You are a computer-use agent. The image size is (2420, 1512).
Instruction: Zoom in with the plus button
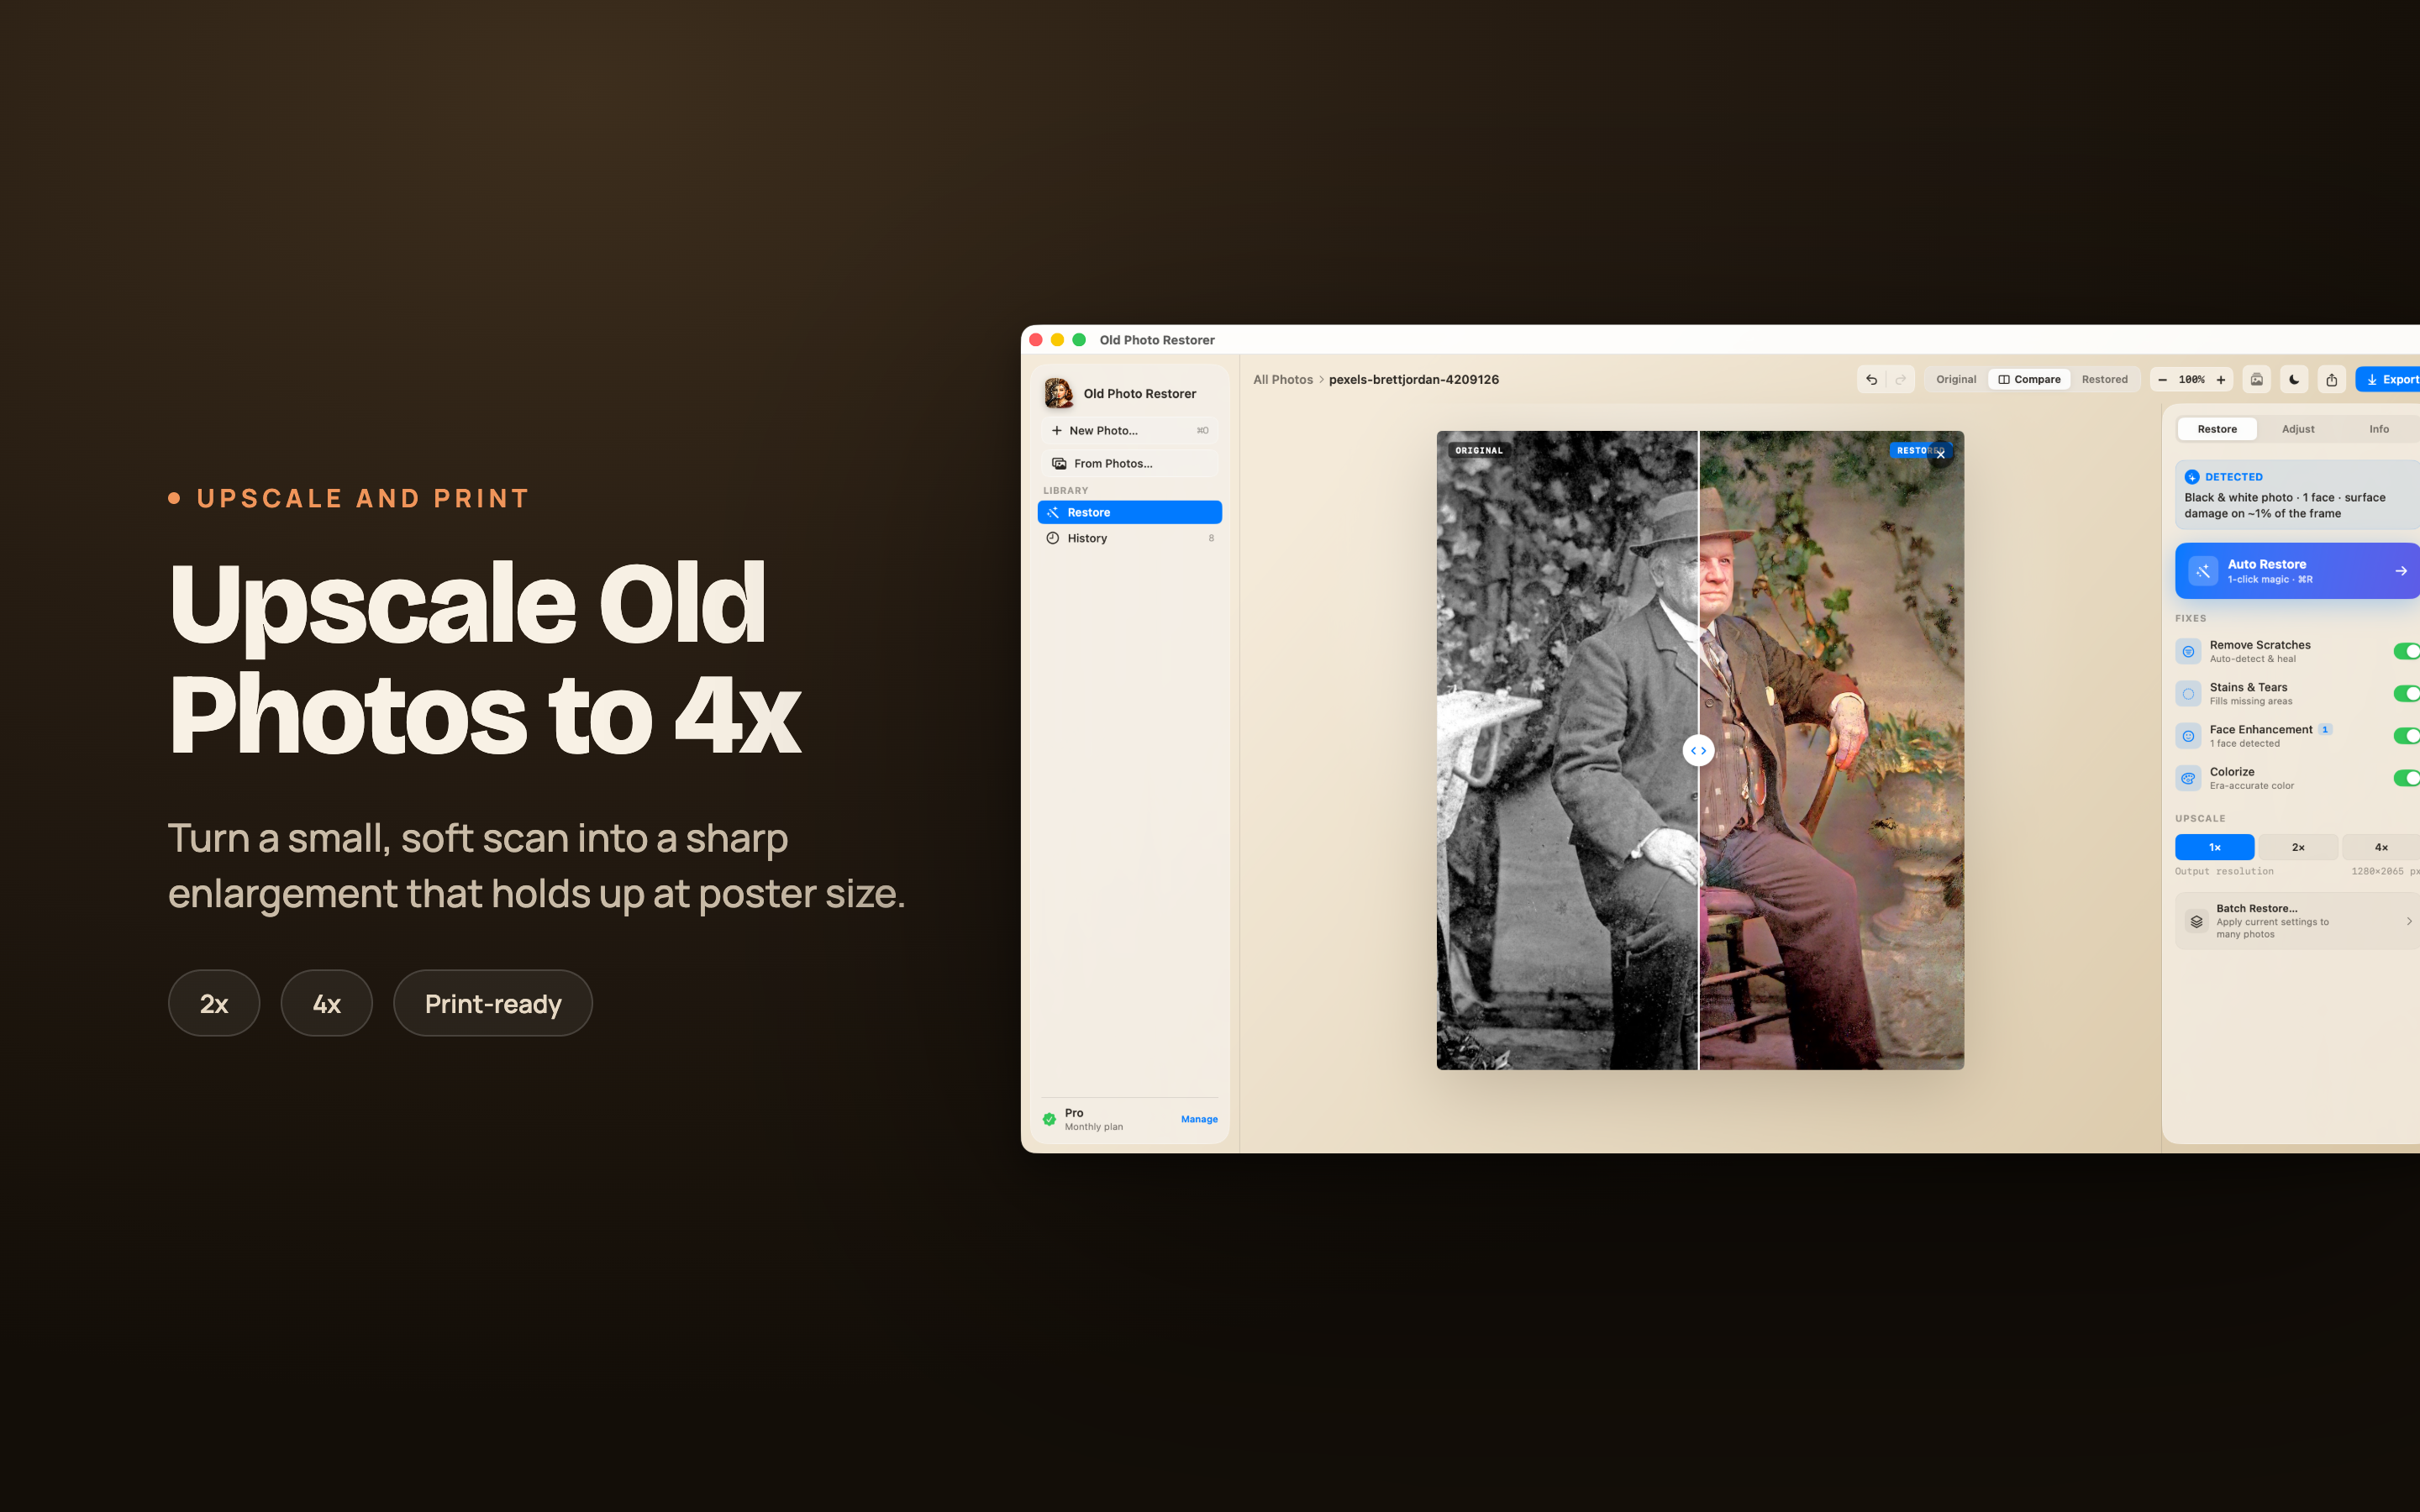(x=2221, y=380)
